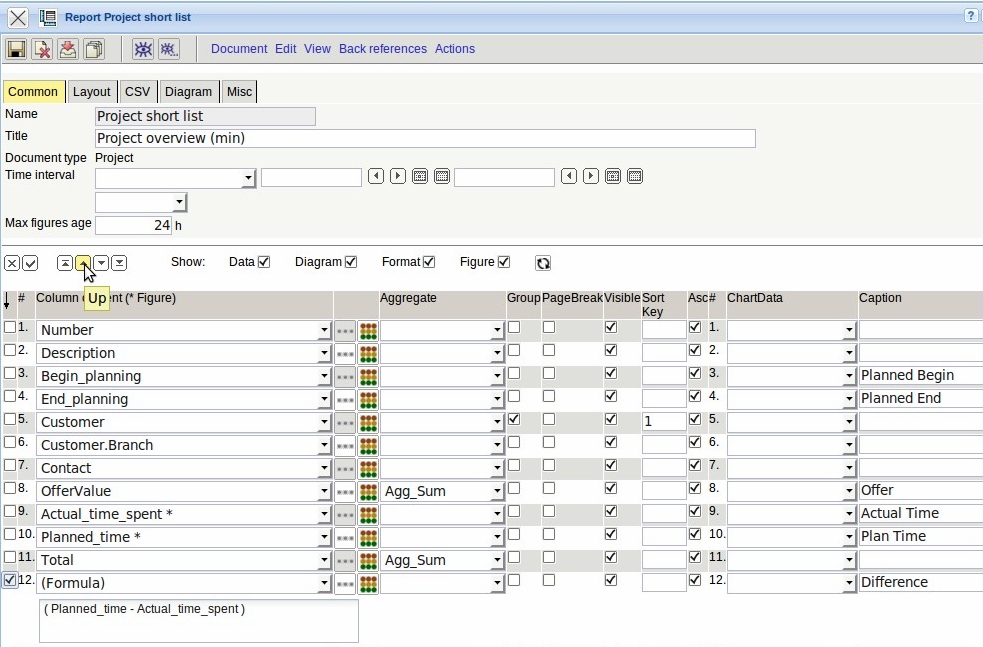The height and width of the screenshot is (647, 983).
Task: Open the three-dots editor for the Customer row
Action: coord(345,422)
